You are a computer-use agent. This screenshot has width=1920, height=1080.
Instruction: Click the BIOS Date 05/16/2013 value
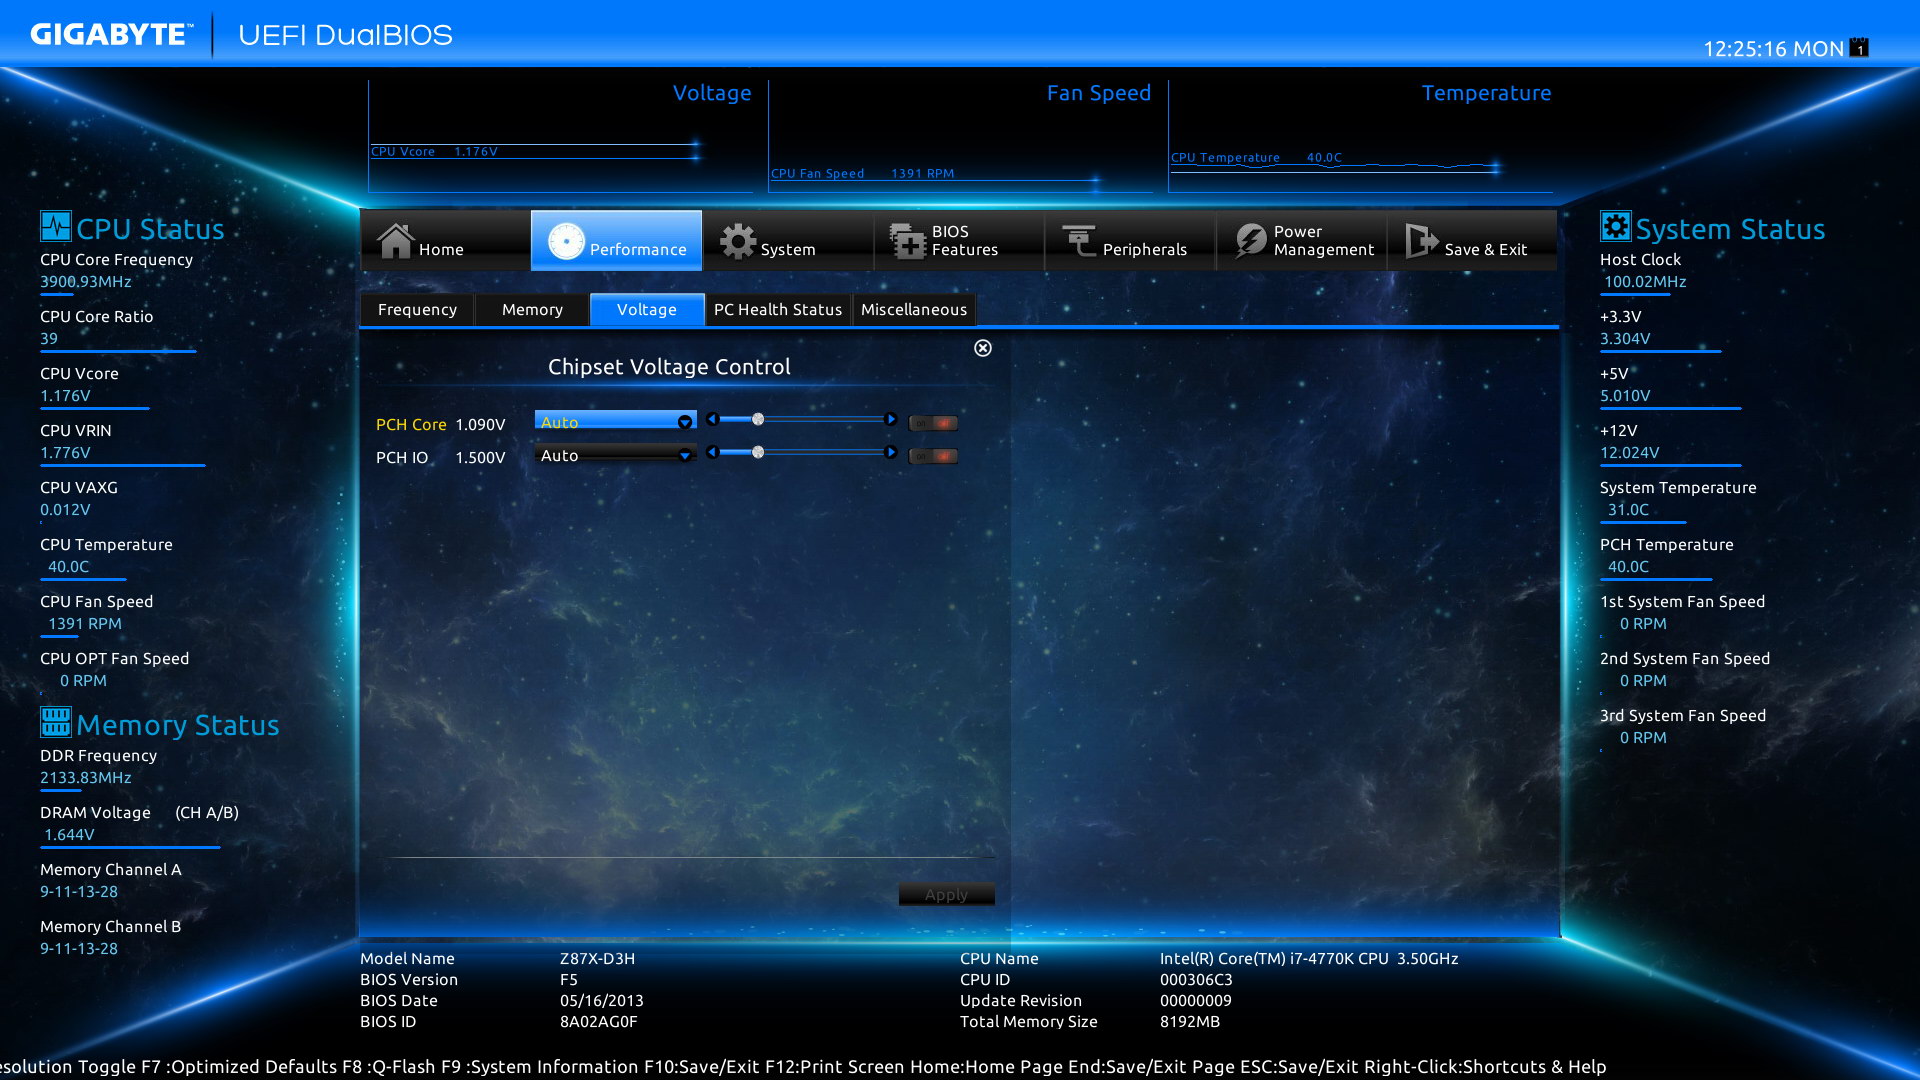[x=602, y=1001]
